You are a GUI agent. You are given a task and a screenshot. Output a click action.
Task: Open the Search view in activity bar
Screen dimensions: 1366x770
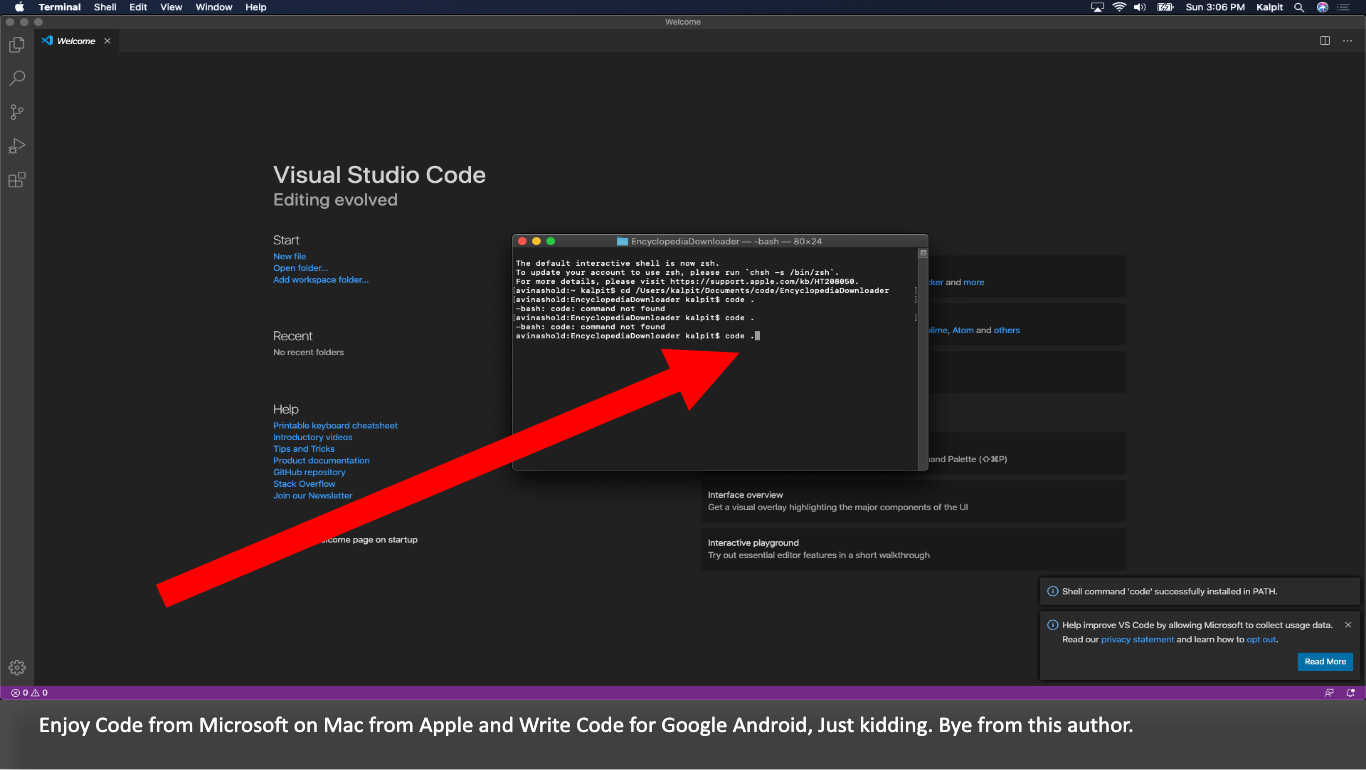pyautogui.click(x=17, y=78)
